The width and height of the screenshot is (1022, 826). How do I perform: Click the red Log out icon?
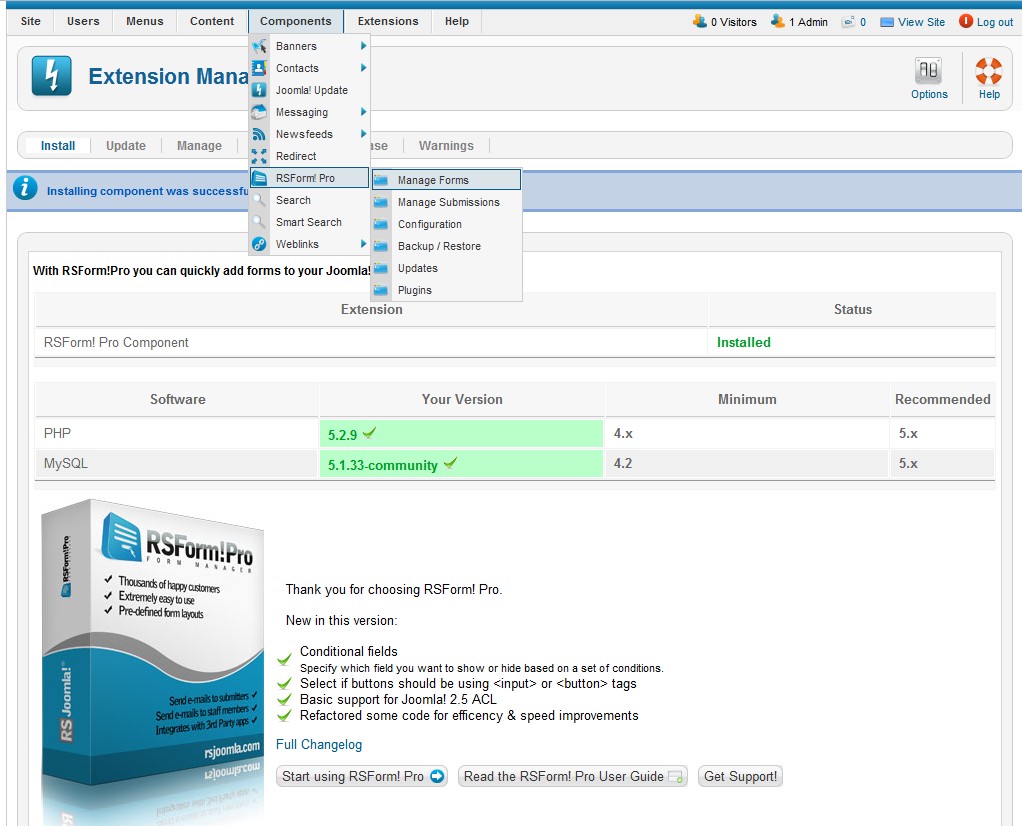965,22
